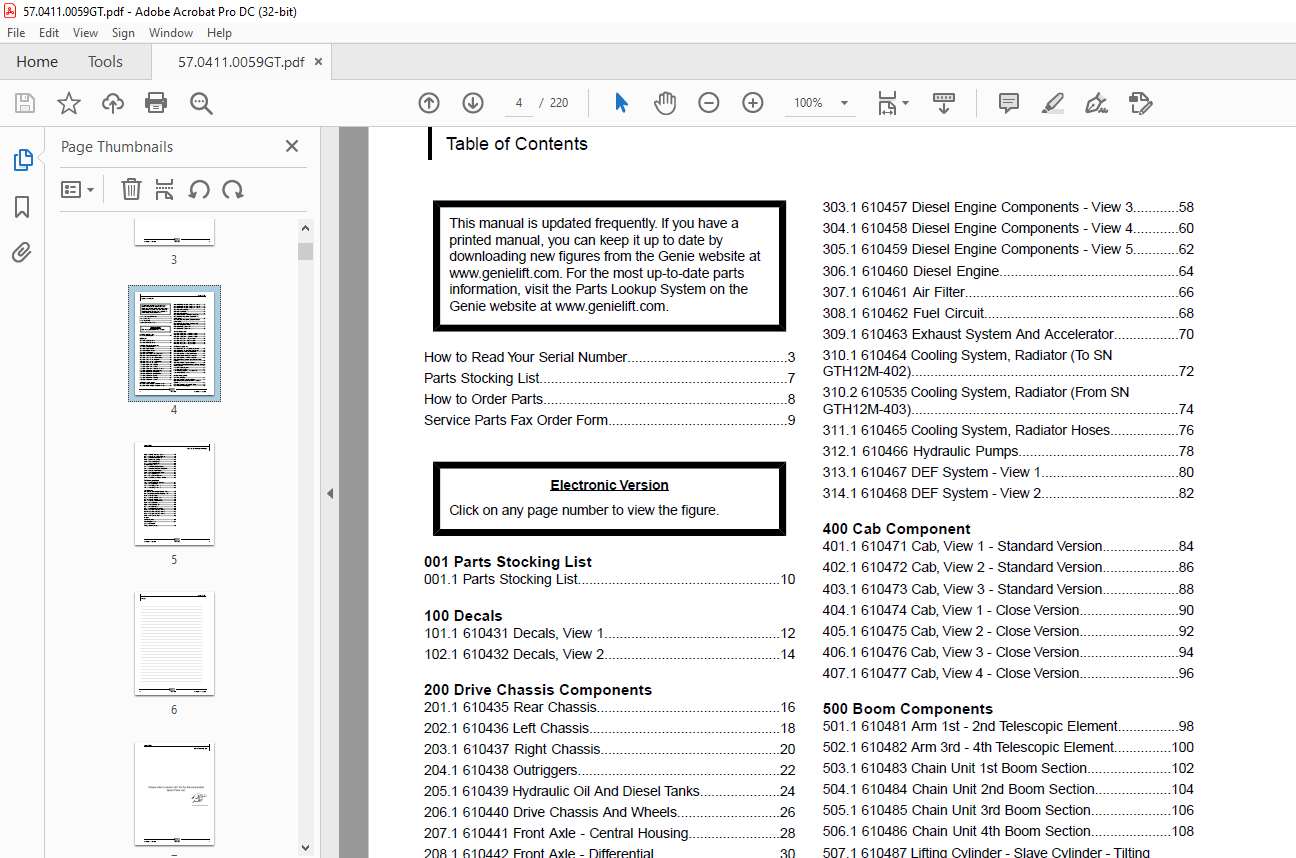The width and height of the screenshot is (1296, 858).
Task: Open the Help menu
Action: (x=219, y=33)
